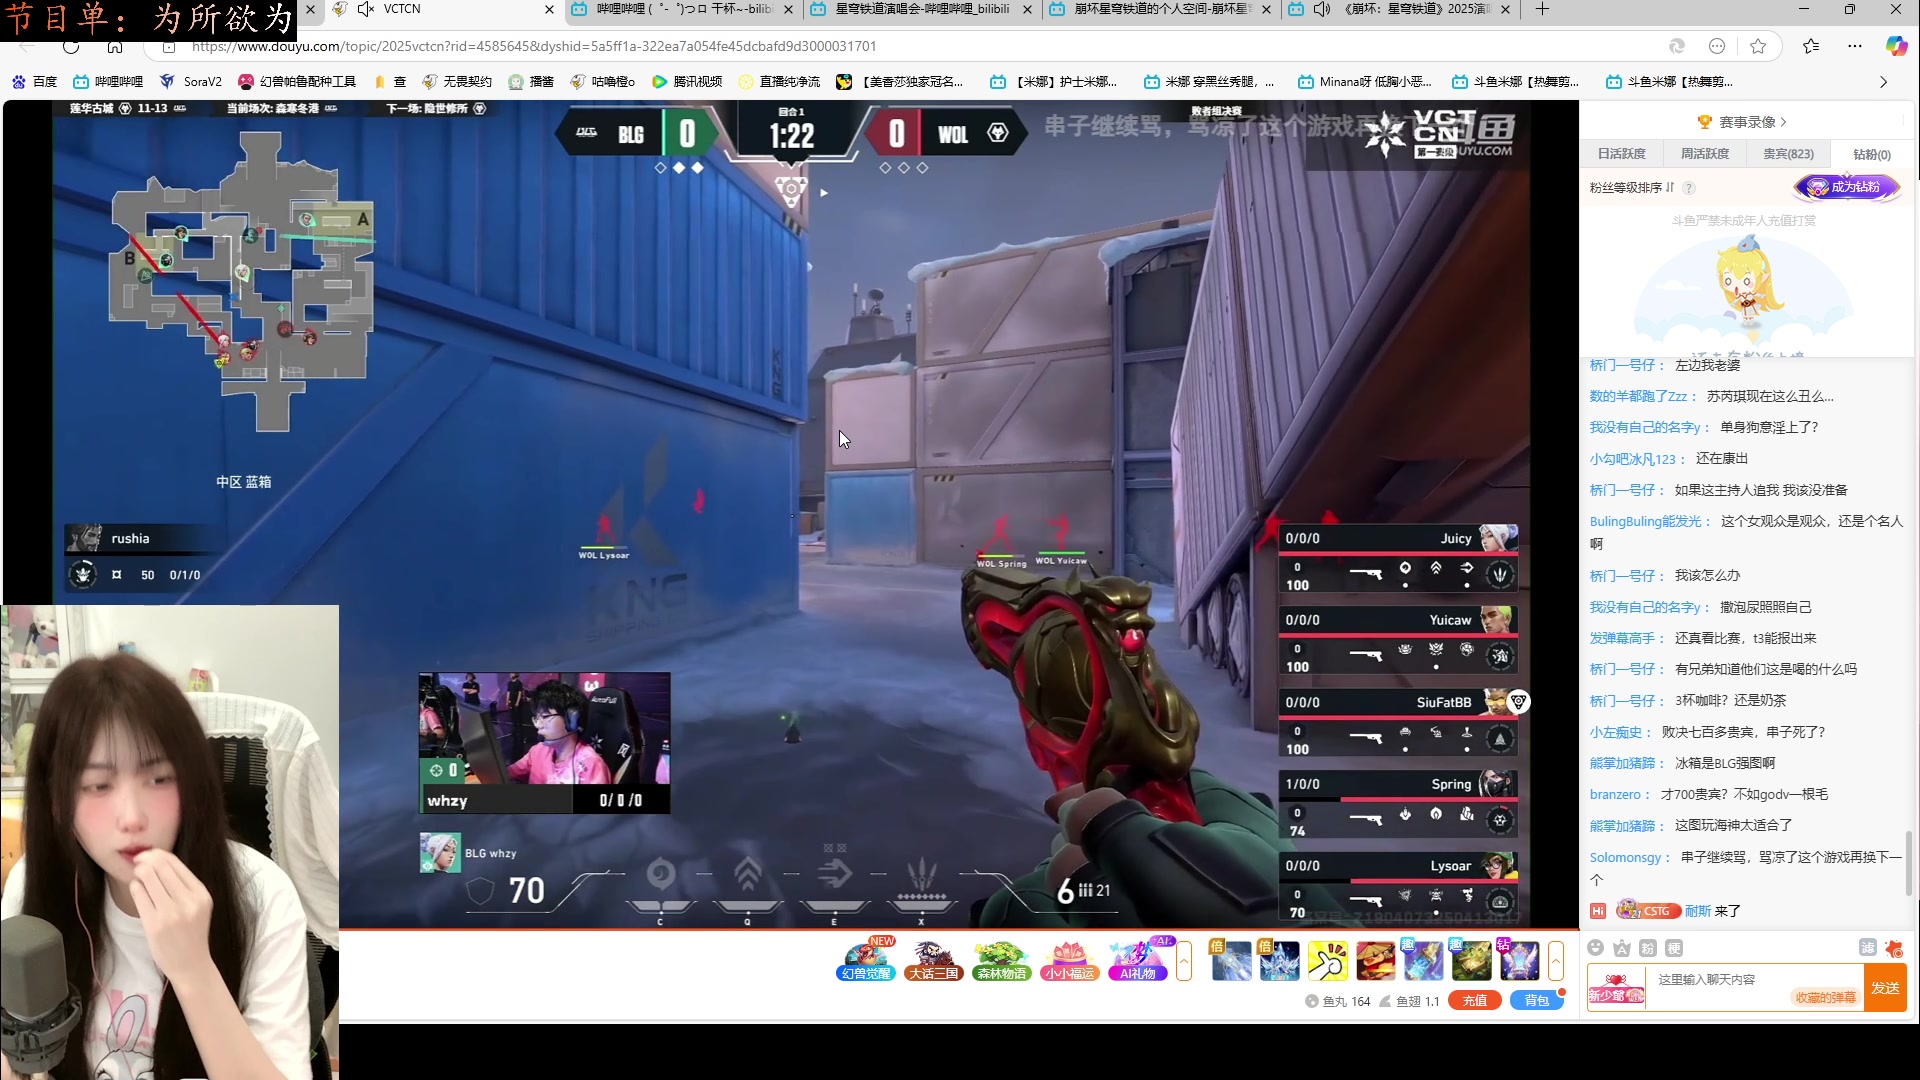
Task: Select the 日活跃度 tab
Action: click(x=1621, y=154)
